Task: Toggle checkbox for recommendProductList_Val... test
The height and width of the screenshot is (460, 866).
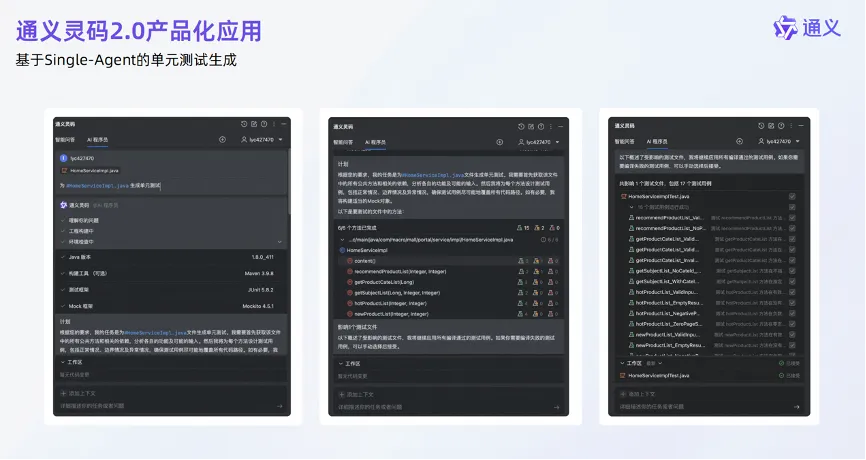Action: pos(792,218)
